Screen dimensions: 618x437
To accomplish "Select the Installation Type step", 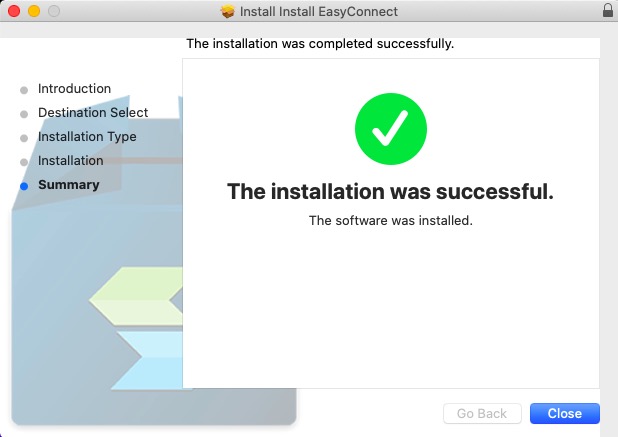I will click(87, 137).
